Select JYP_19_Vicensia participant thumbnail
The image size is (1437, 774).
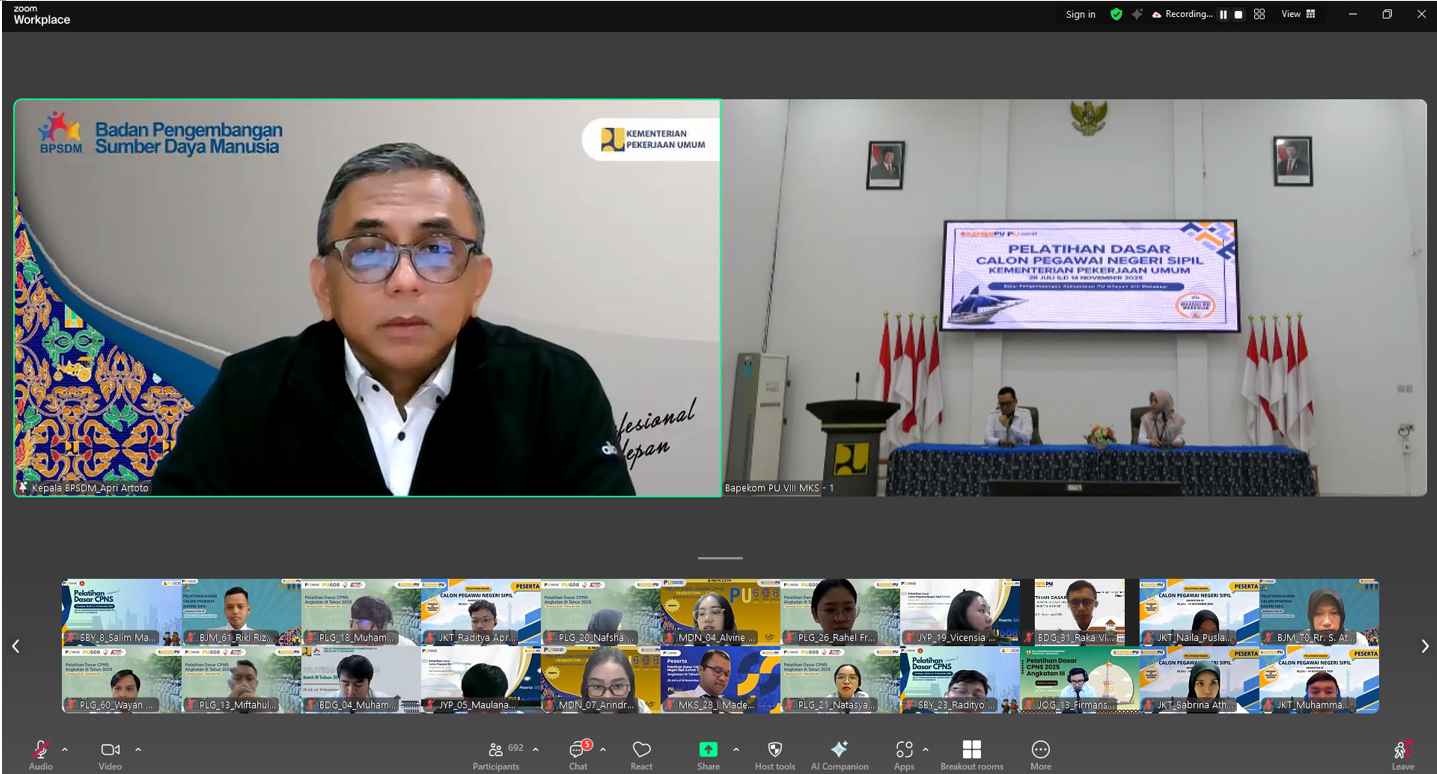tap(960, 612)
